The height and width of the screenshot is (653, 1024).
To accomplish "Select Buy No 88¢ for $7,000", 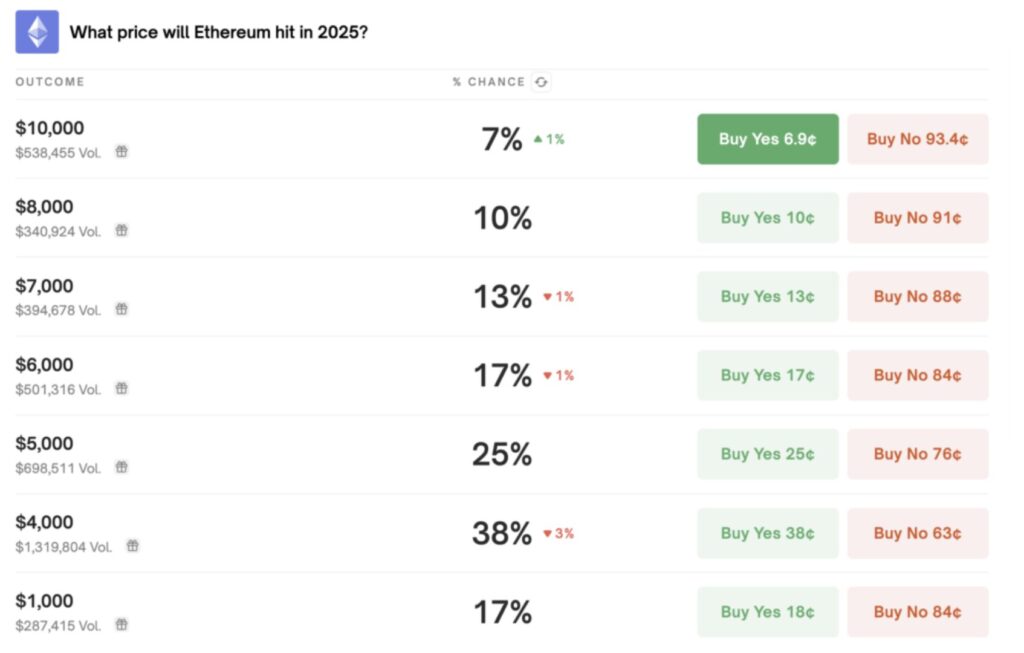I will [917, 297].
